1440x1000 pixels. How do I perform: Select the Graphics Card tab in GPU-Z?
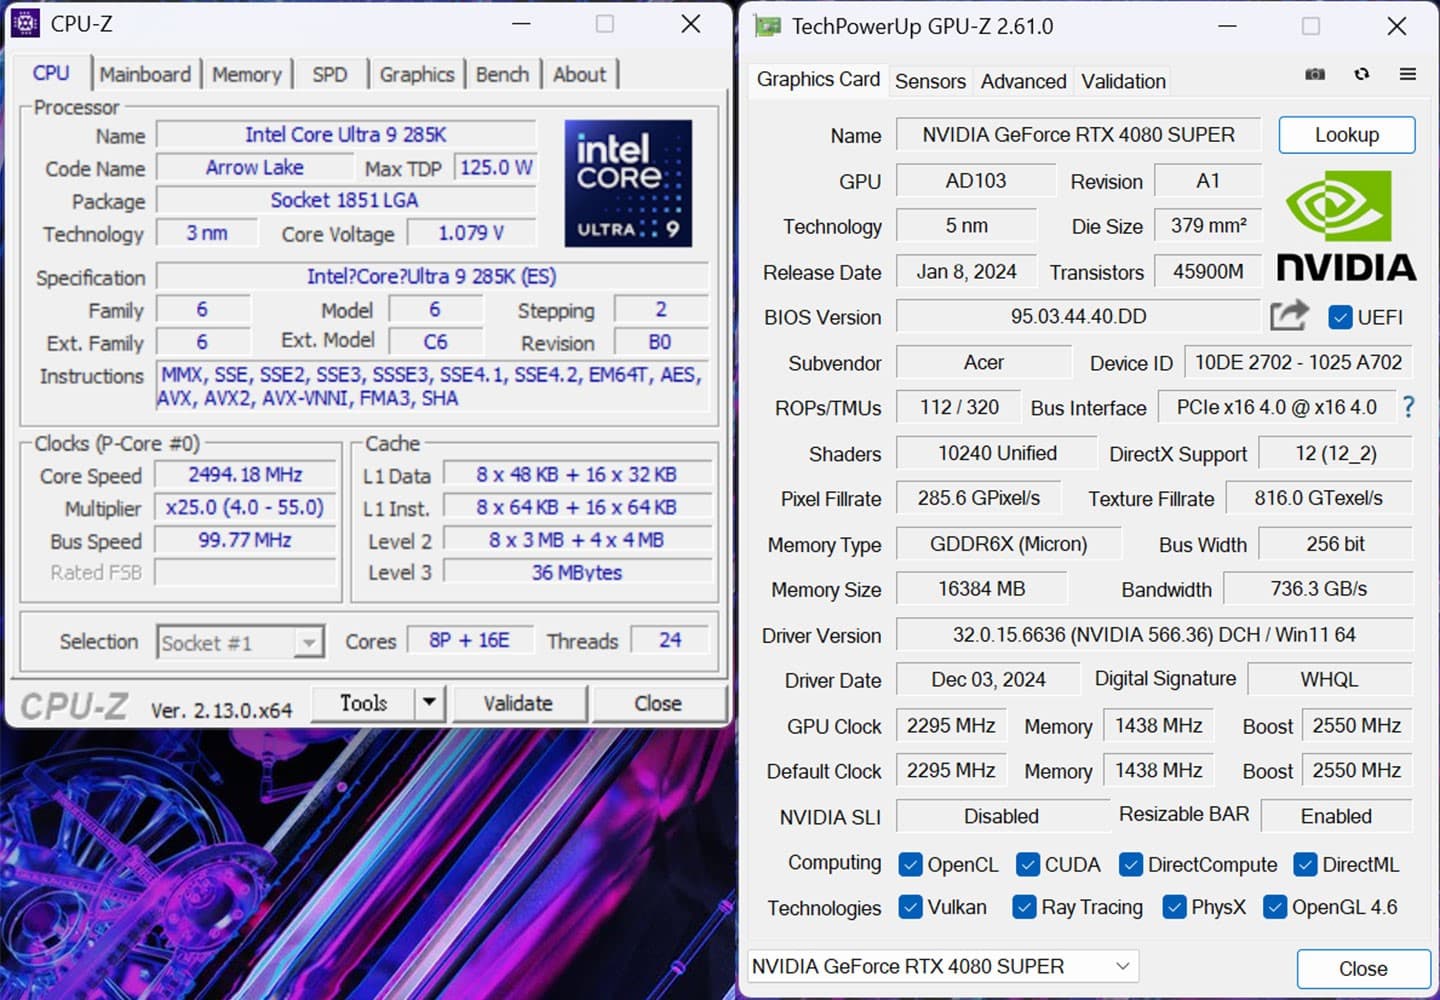(818, 79)
